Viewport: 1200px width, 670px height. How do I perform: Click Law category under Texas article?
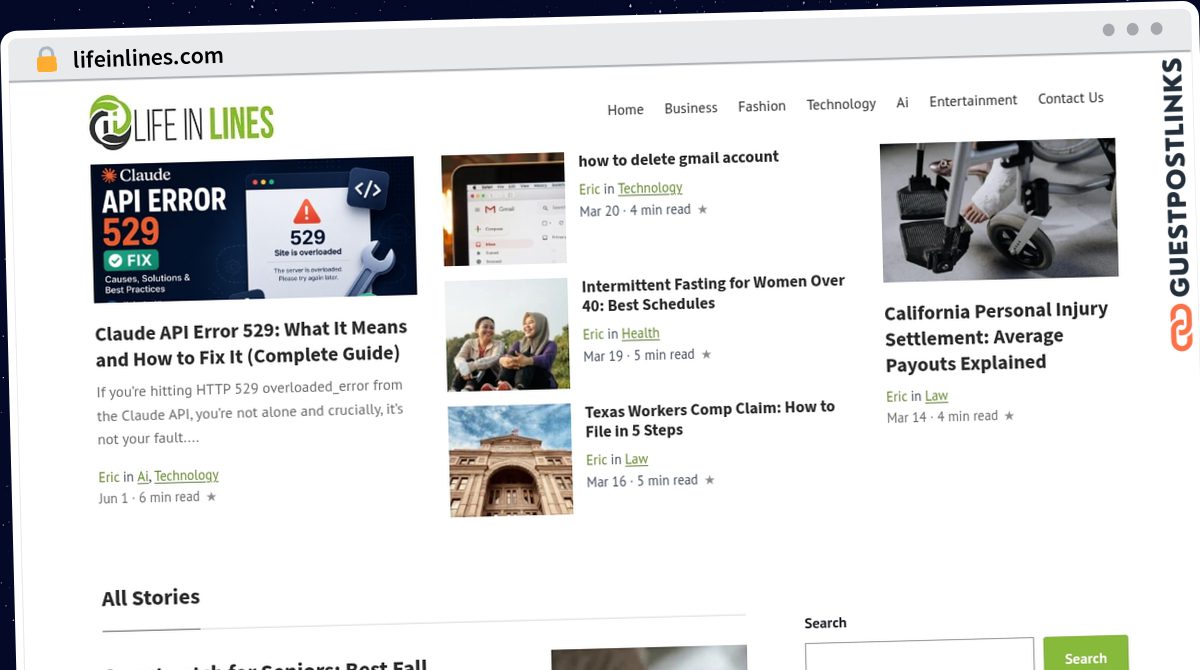(637, 460)
